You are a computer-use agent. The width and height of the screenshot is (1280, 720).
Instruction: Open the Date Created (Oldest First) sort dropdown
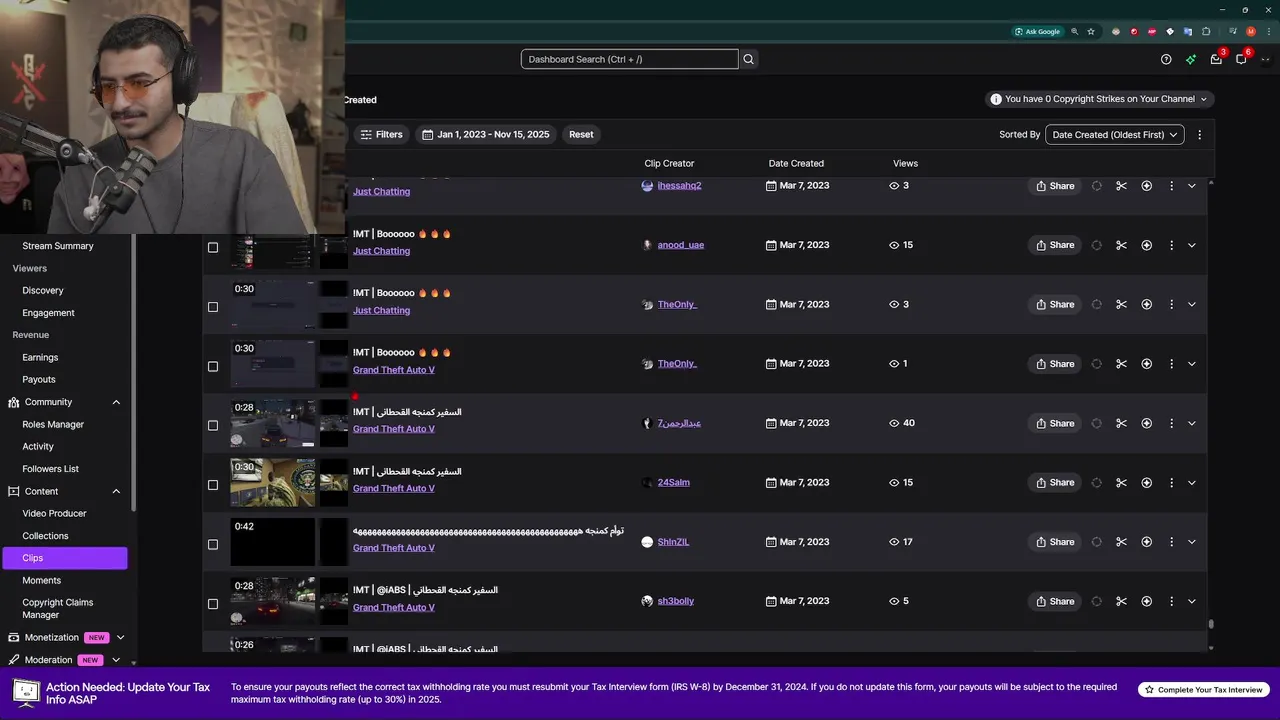1114,134
